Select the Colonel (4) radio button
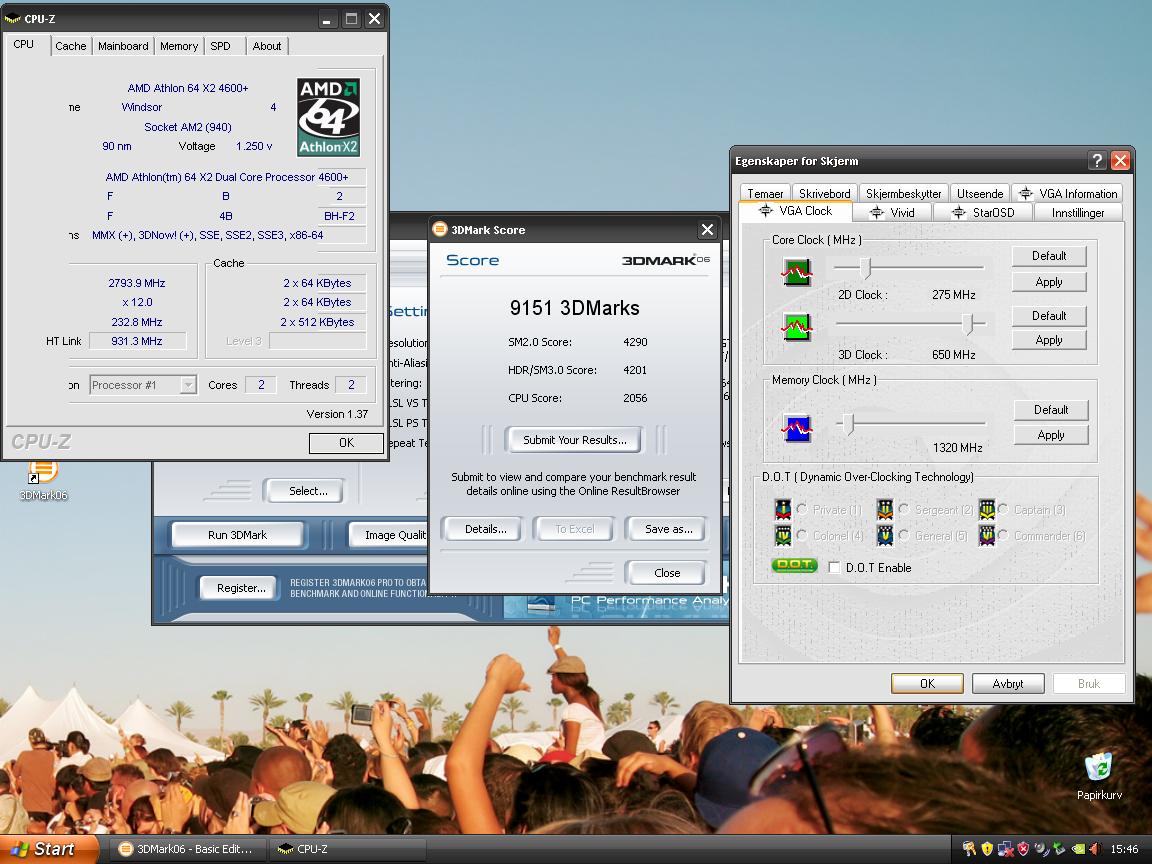 click(802, 535)
